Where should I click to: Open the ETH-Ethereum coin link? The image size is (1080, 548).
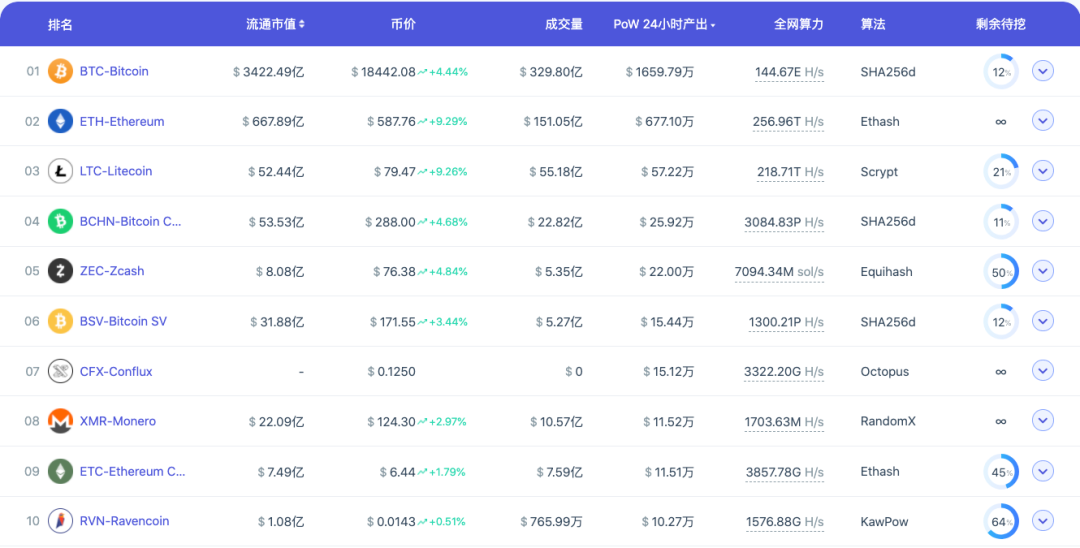pyautogui.click(x=122, y=122)
